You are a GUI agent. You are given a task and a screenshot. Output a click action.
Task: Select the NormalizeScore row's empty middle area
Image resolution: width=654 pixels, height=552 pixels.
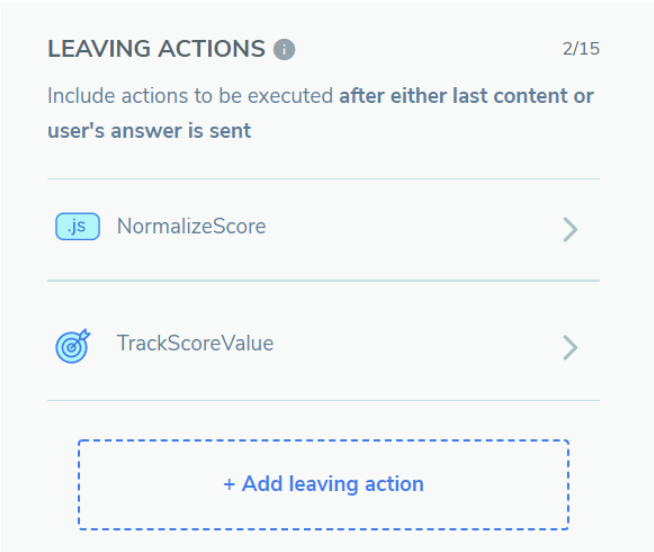point(413,229)
